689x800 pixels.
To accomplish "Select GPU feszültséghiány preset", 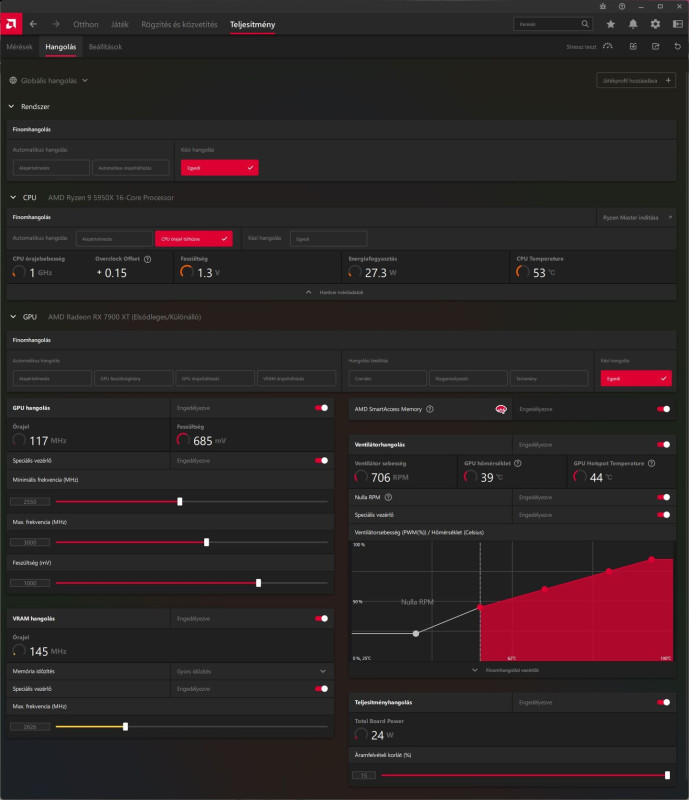I will point(133,379).
